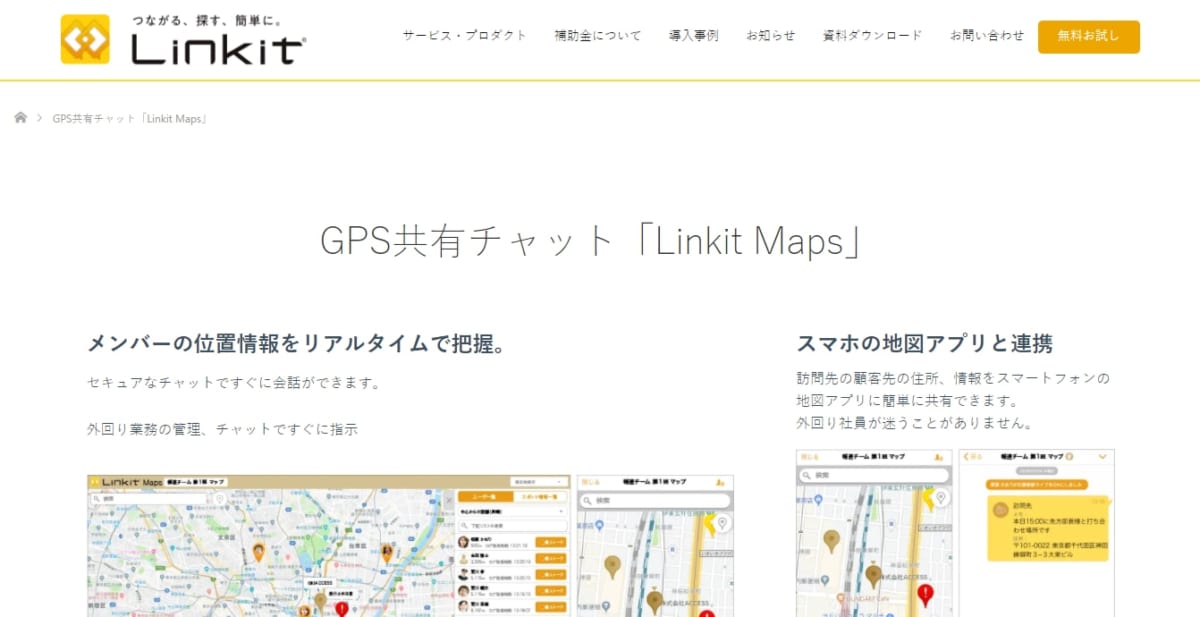Select an orange member pin on the desktop map

pos(259,552)
